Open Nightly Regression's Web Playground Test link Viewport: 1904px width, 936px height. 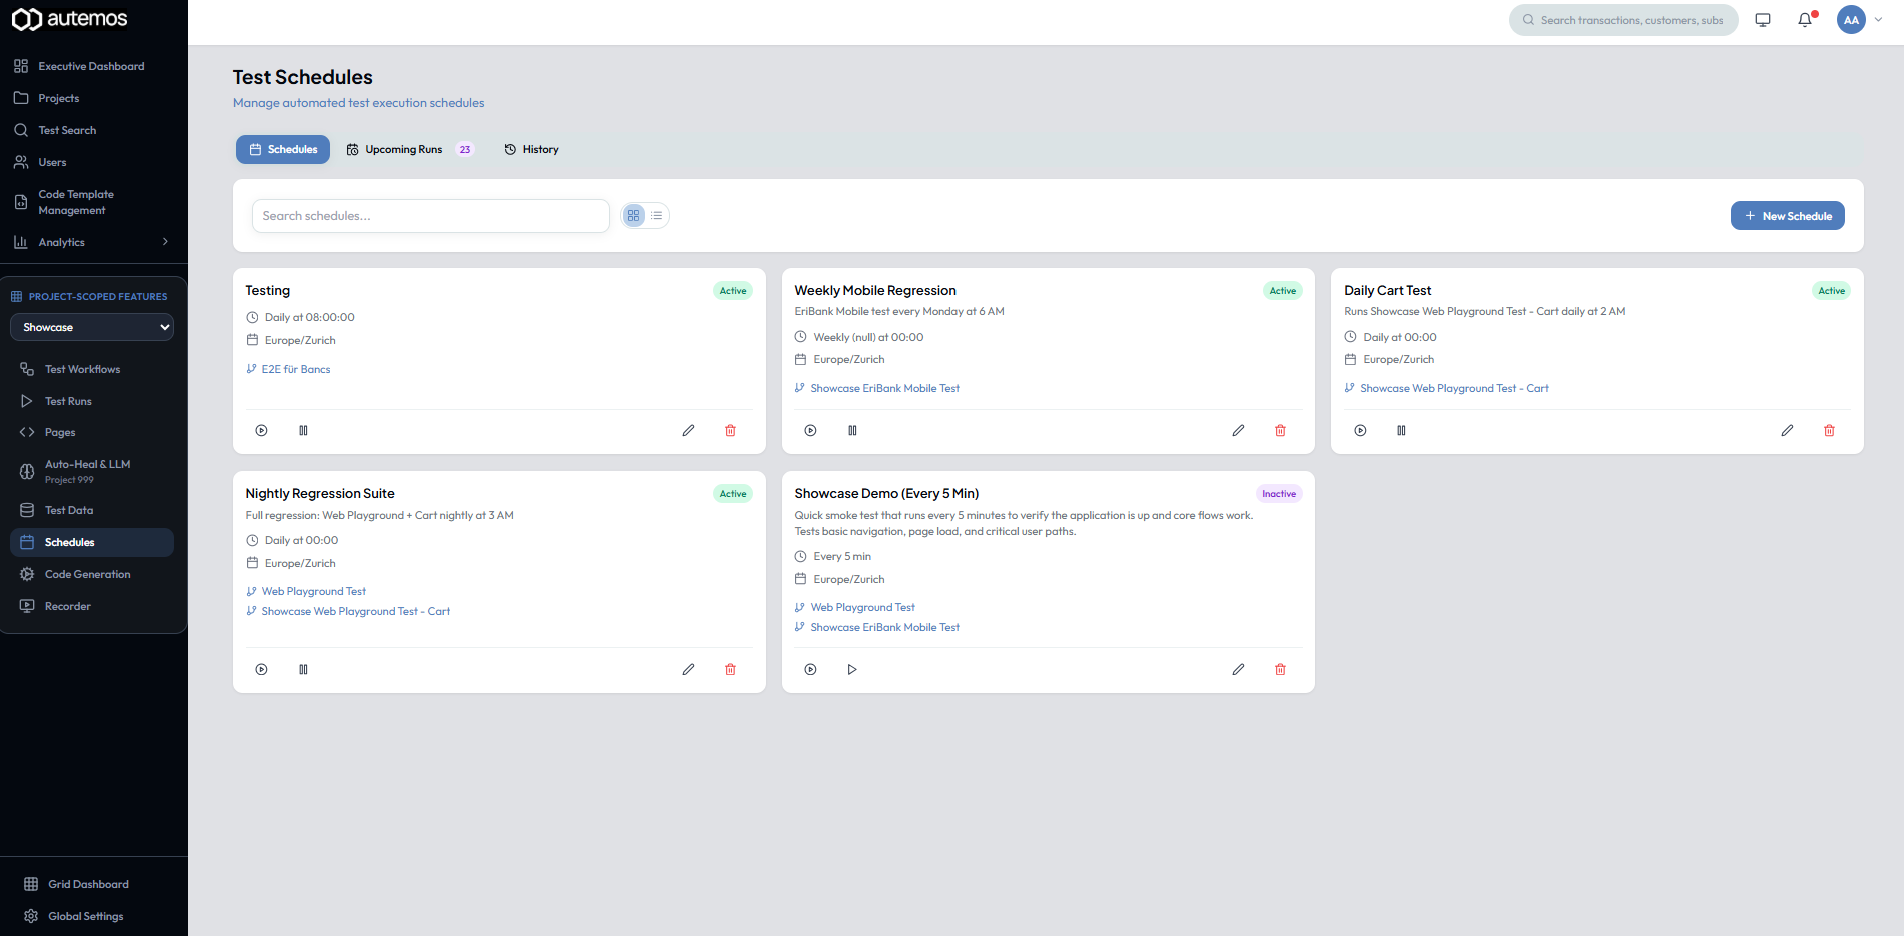(x=314, y=591)
